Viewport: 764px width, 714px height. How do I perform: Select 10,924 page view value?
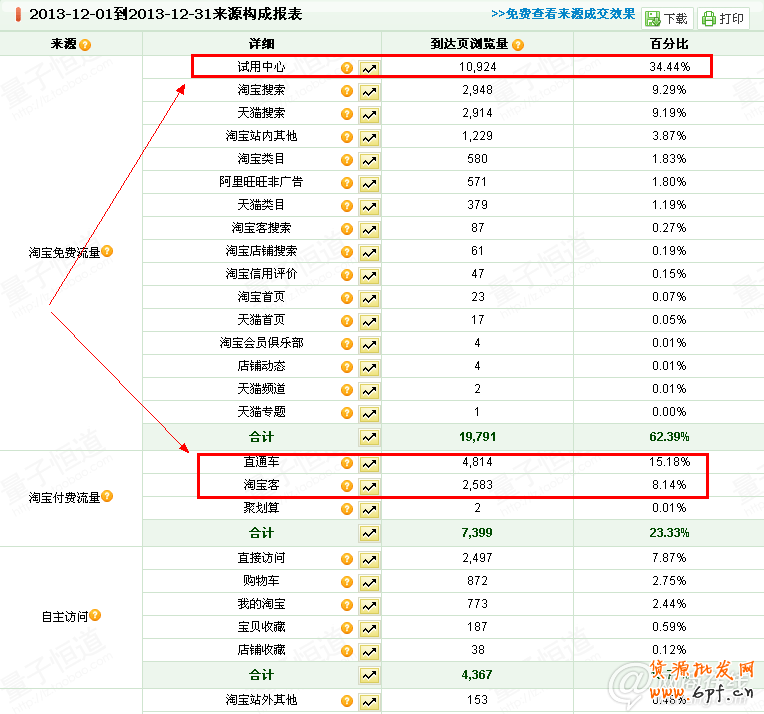[478, 67]
